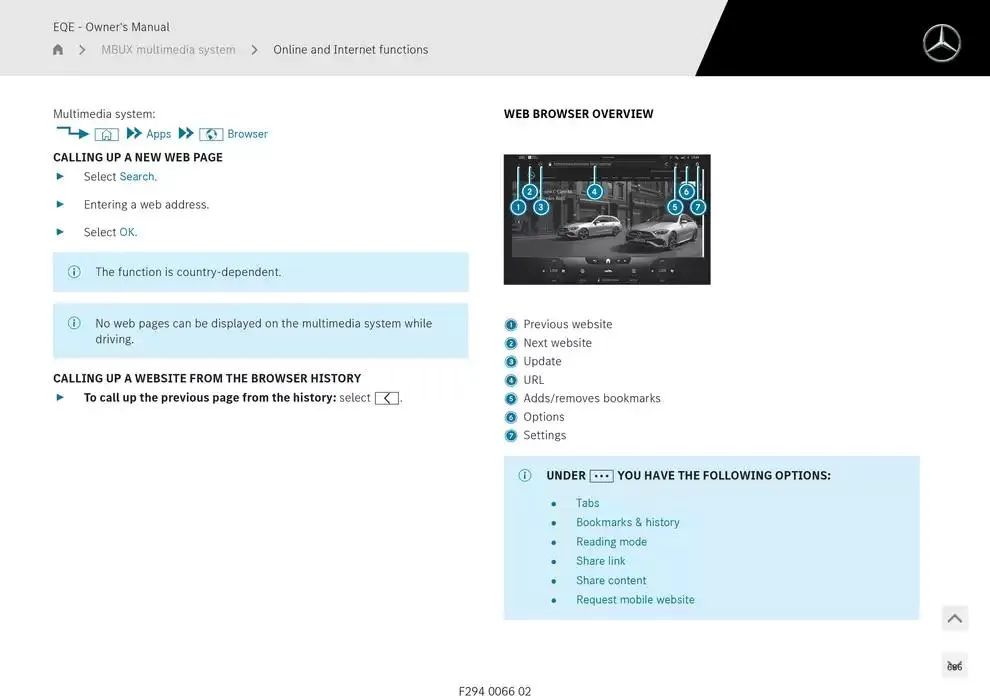Click the back arrow icon in the history instructions

point(386,398)
